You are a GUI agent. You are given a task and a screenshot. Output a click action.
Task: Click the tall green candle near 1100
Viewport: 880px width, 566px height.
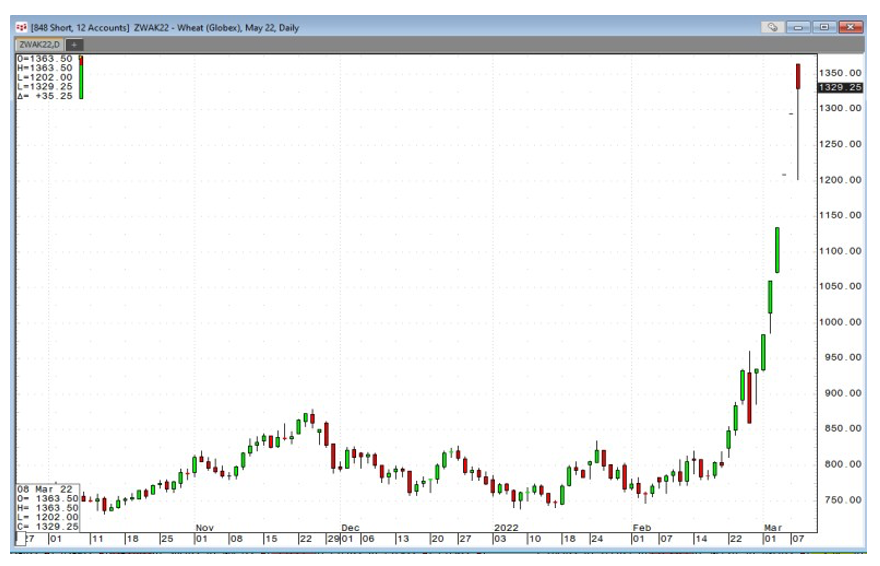[777, 250]
